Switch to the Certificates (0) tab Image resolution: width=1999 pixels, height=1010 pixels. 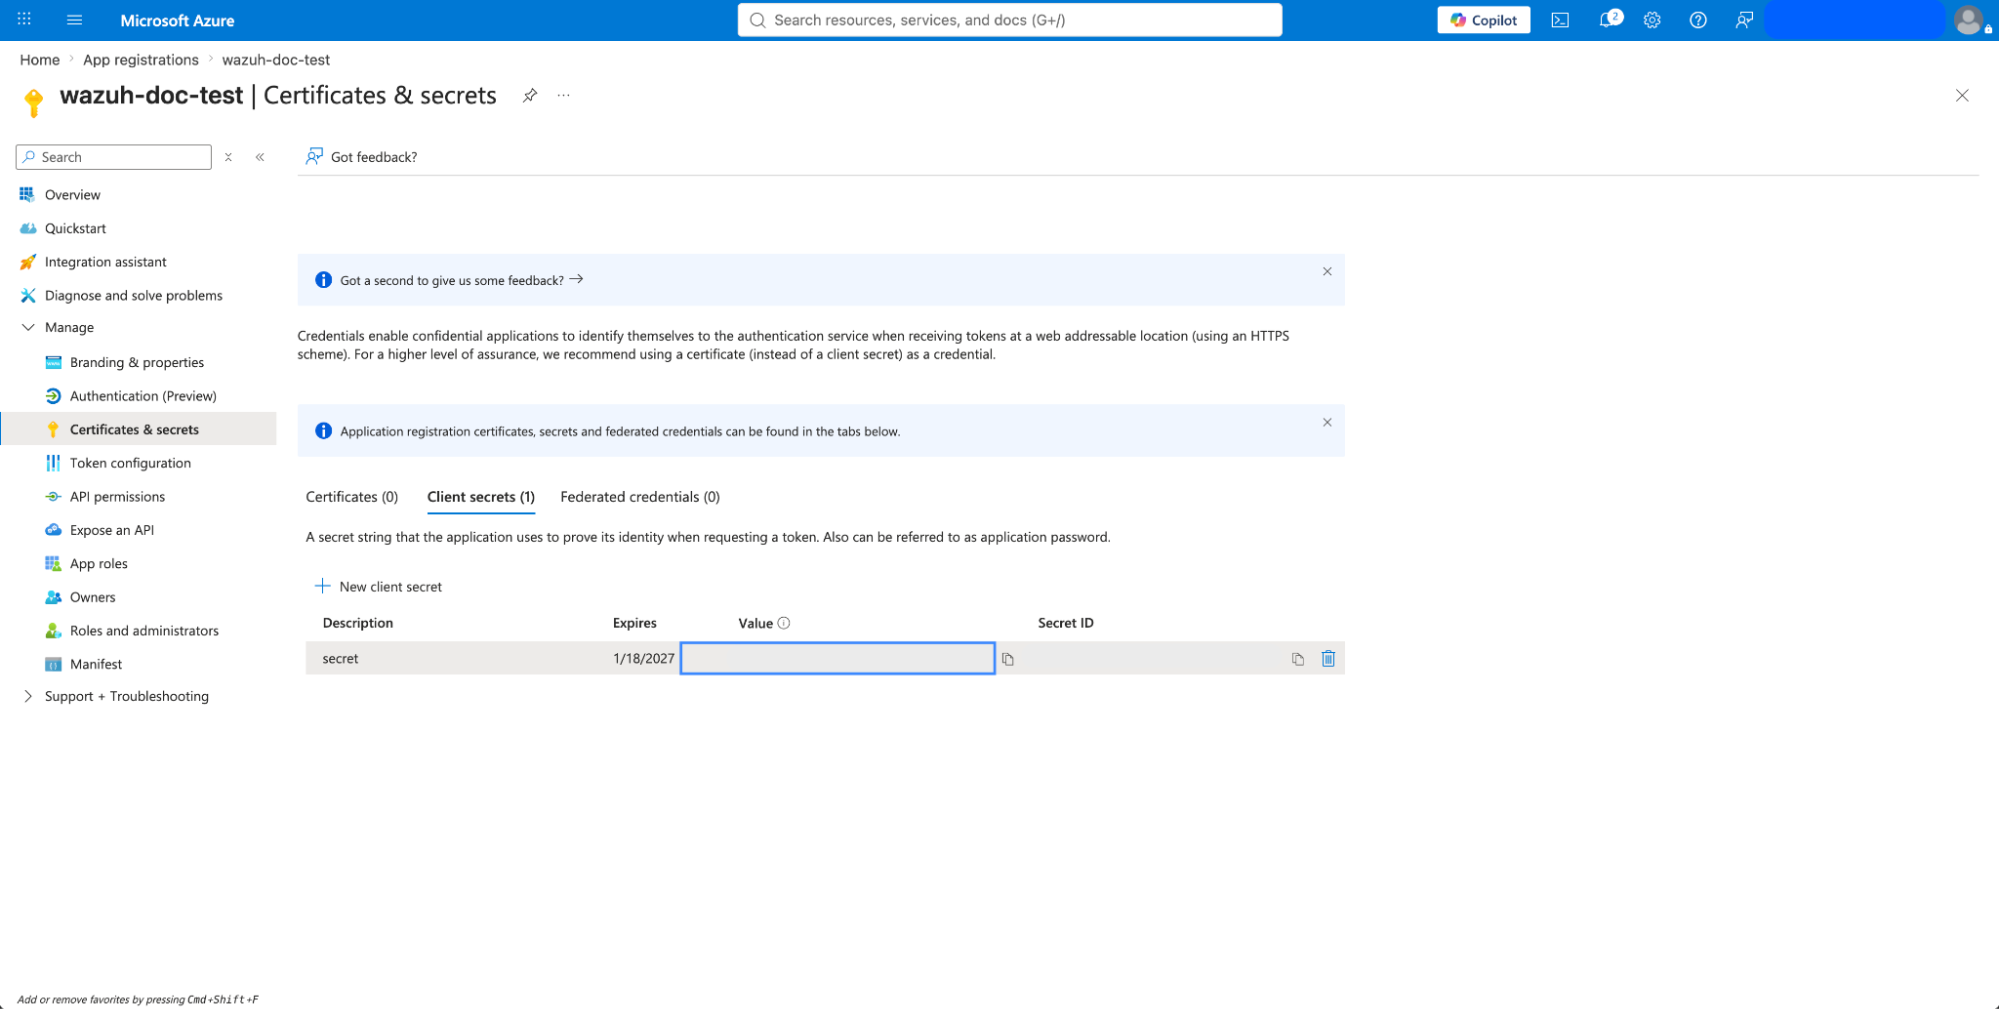coord(352,497)
